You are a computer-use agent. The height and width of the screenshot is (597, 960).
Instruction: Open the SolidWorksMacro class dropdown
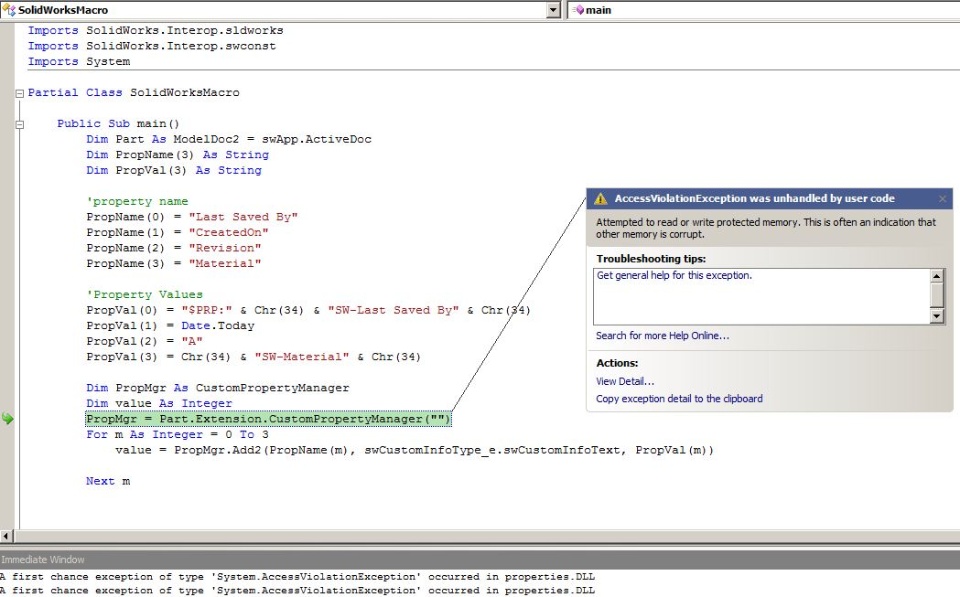(x=553, y=10)
